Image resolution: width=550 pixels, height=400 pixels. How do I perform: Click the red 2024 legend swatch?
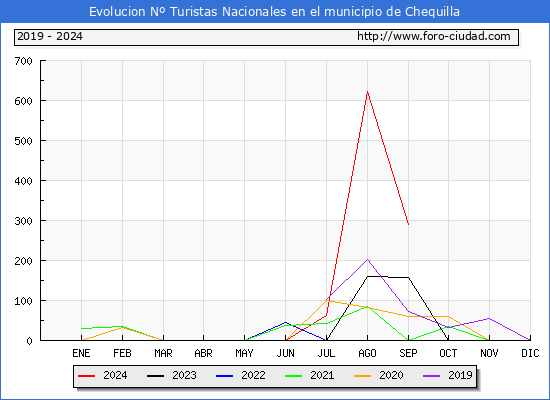(x=86, y=376)
